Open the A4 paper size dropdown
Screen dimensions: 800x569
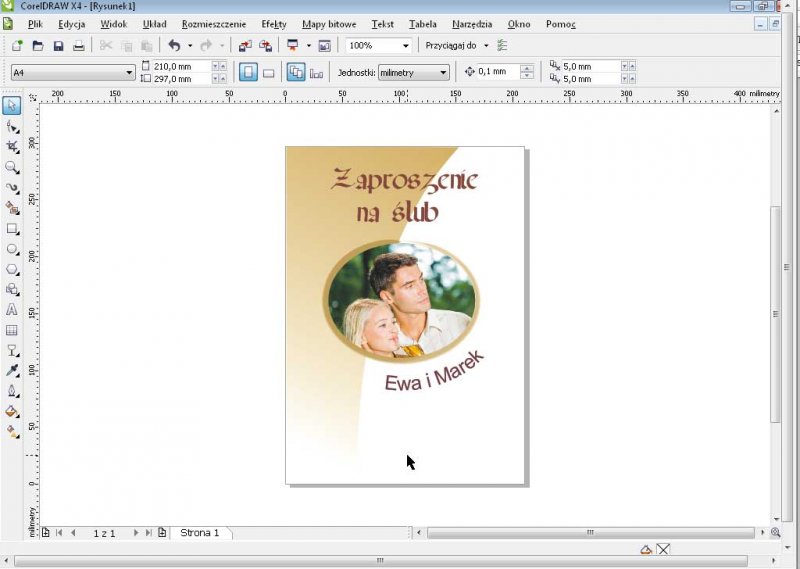129,73
